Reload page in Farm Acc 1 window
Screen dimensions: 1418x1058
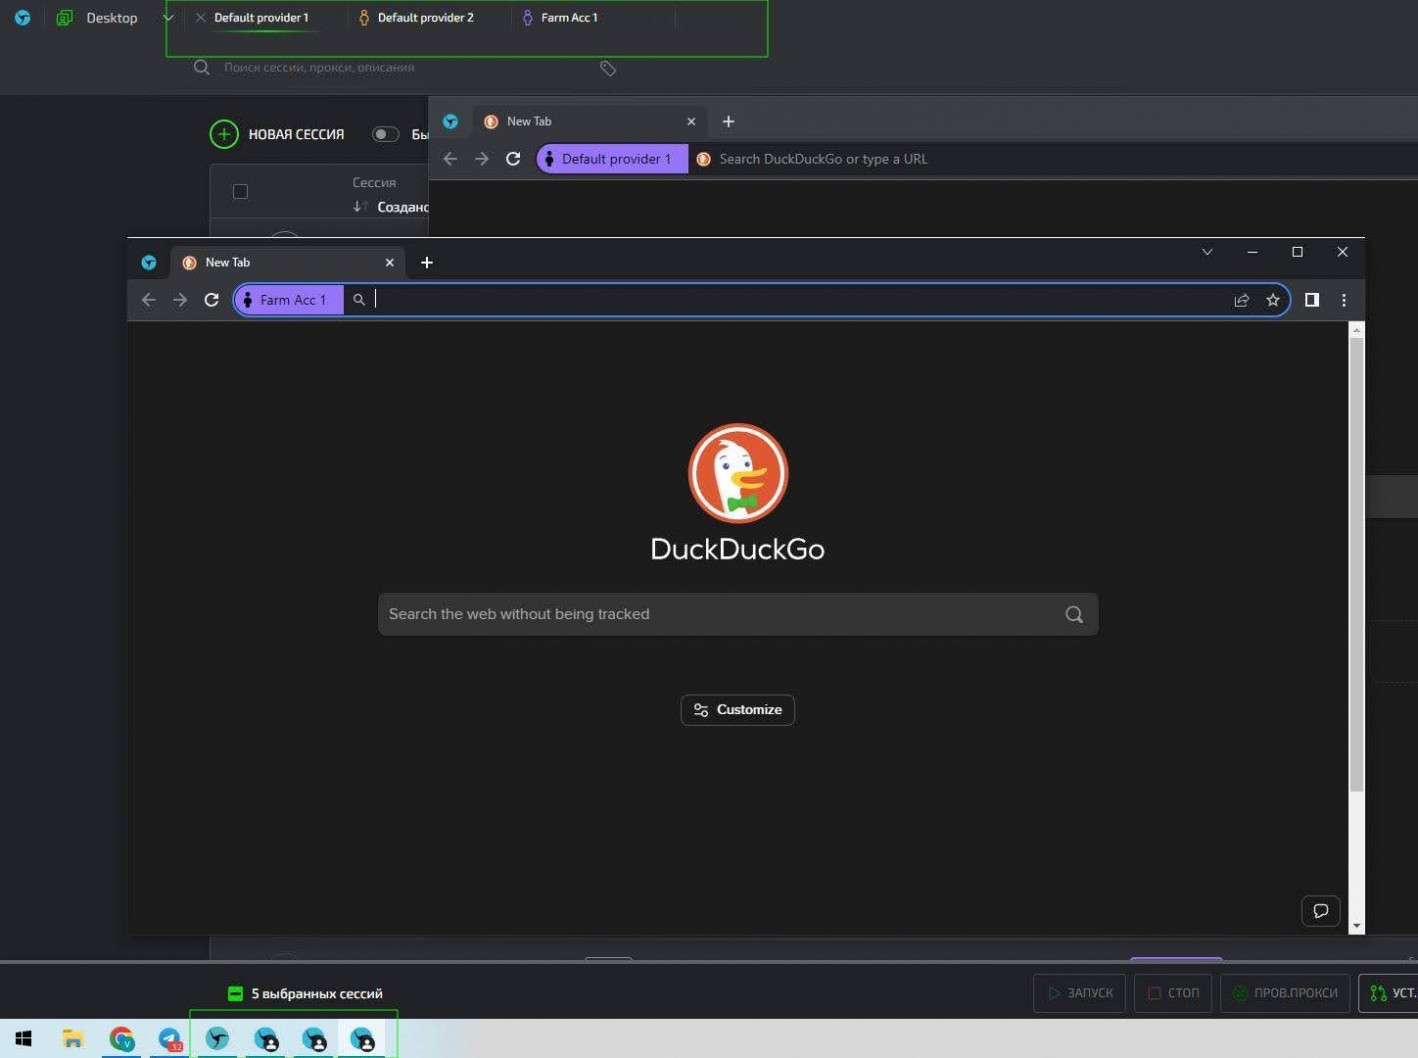[x=211, y=300]
